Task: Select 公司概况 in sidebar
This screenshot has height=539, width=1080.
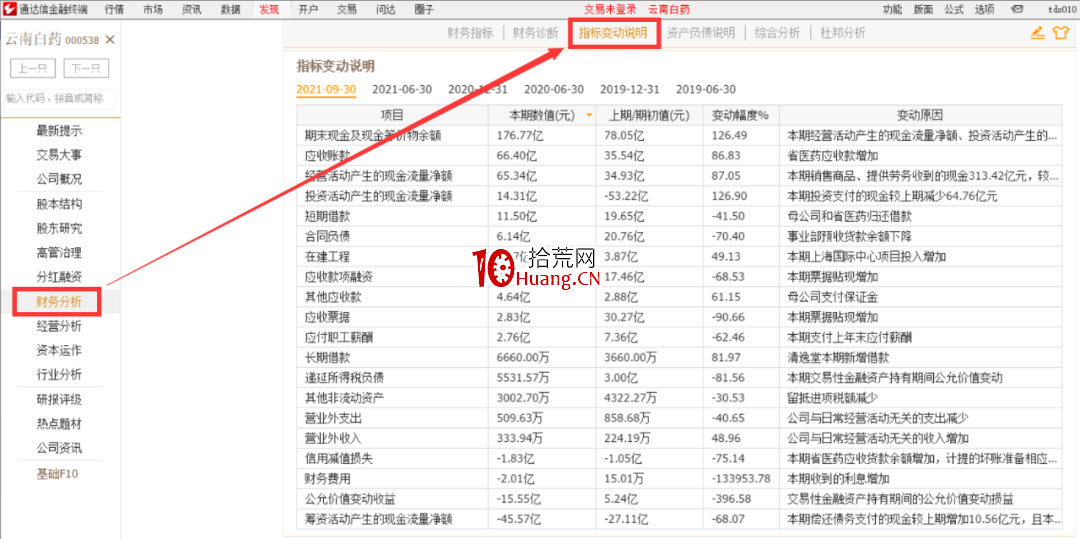Action: pyautogui.click(x=59, y=179)
